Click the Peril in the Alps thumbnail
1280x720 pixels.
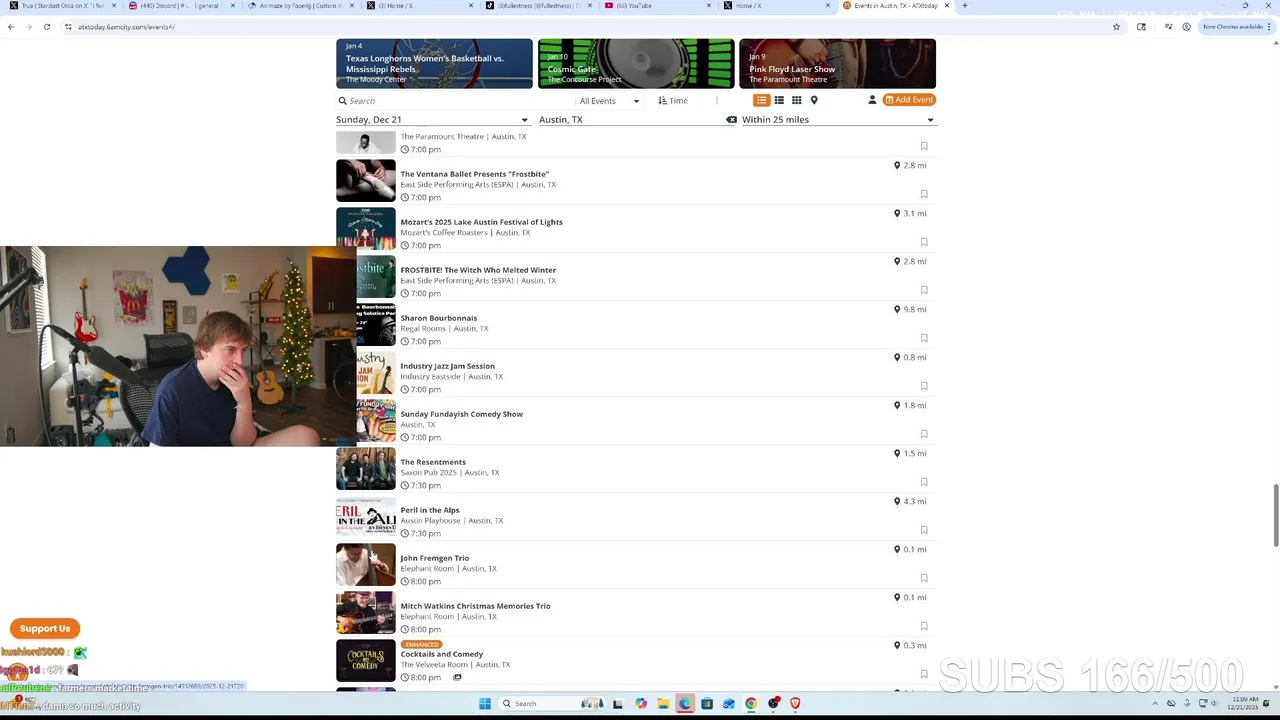coord(366,517)
